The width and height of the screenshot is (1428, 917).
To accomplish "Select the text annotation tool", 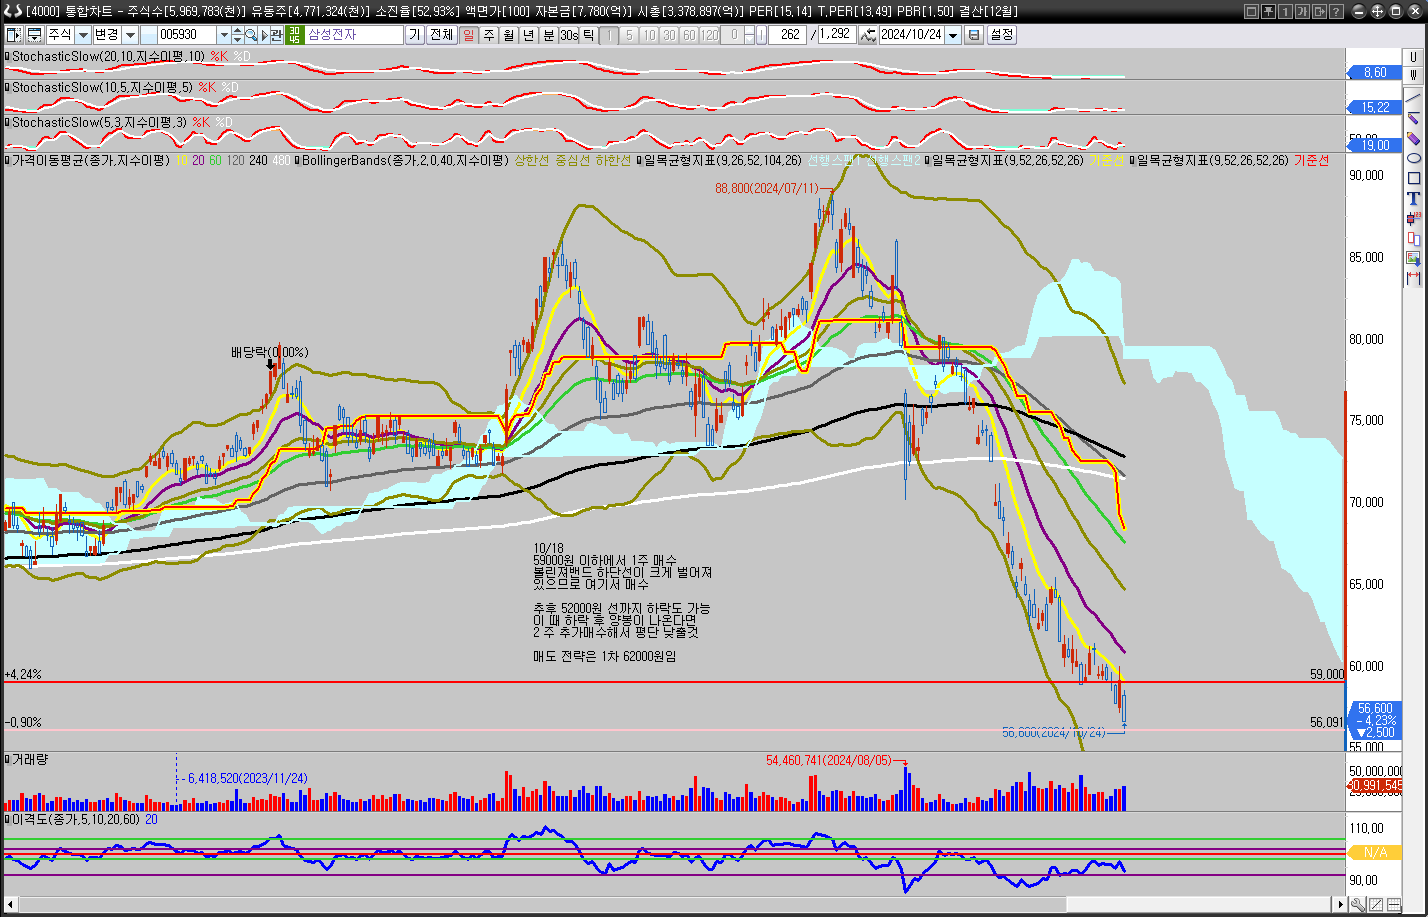I will click(1413, 198).
